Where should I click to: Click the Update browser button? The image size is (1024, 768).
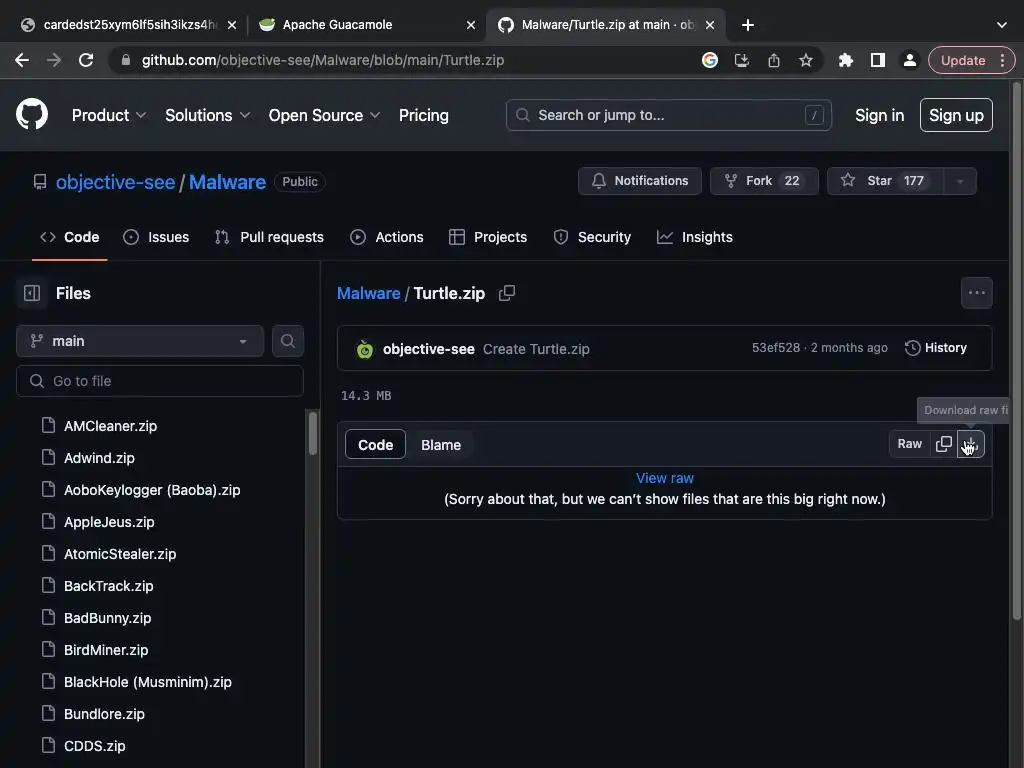pyautogui.click(x=963, y=60)
